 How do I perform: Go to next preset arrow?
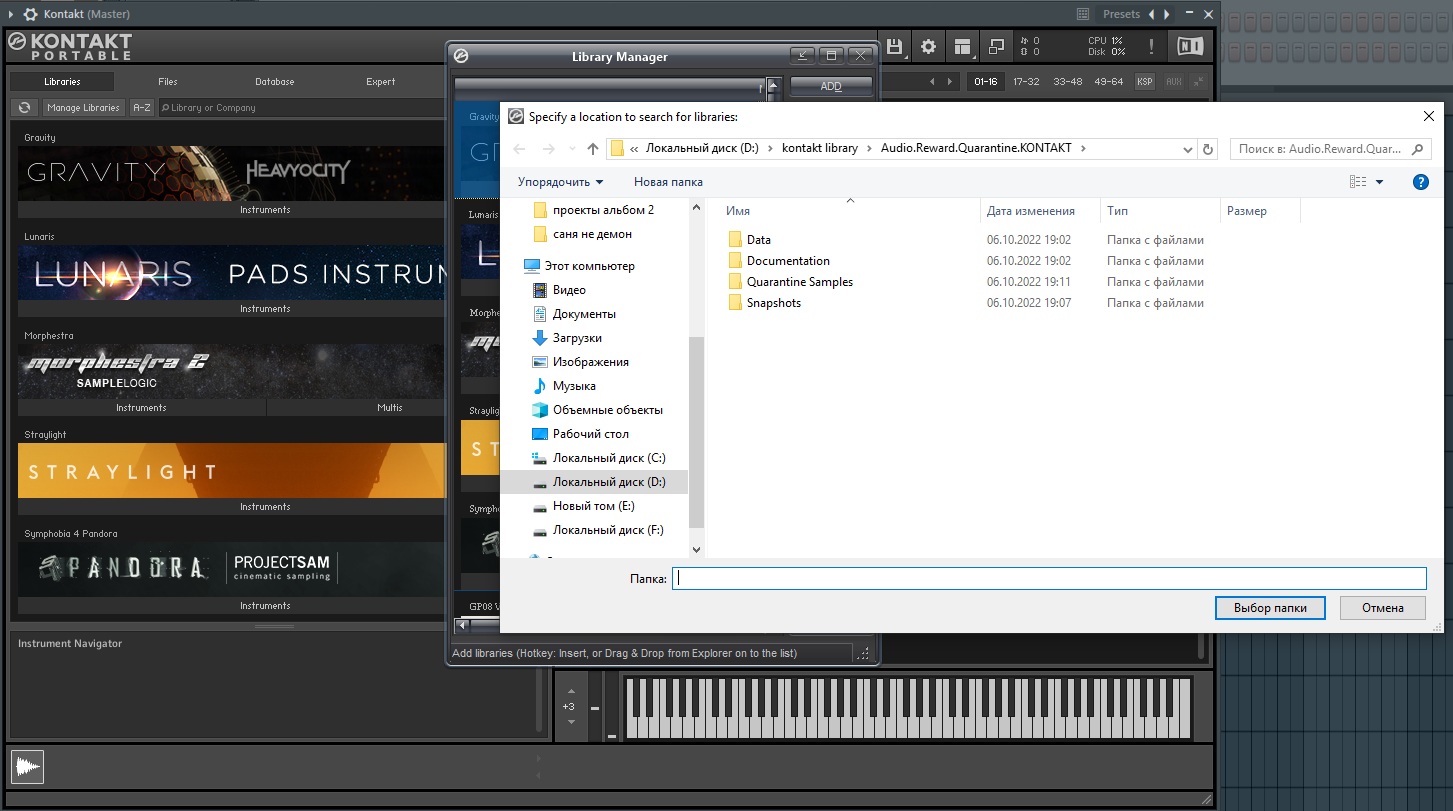[1166, 14]
